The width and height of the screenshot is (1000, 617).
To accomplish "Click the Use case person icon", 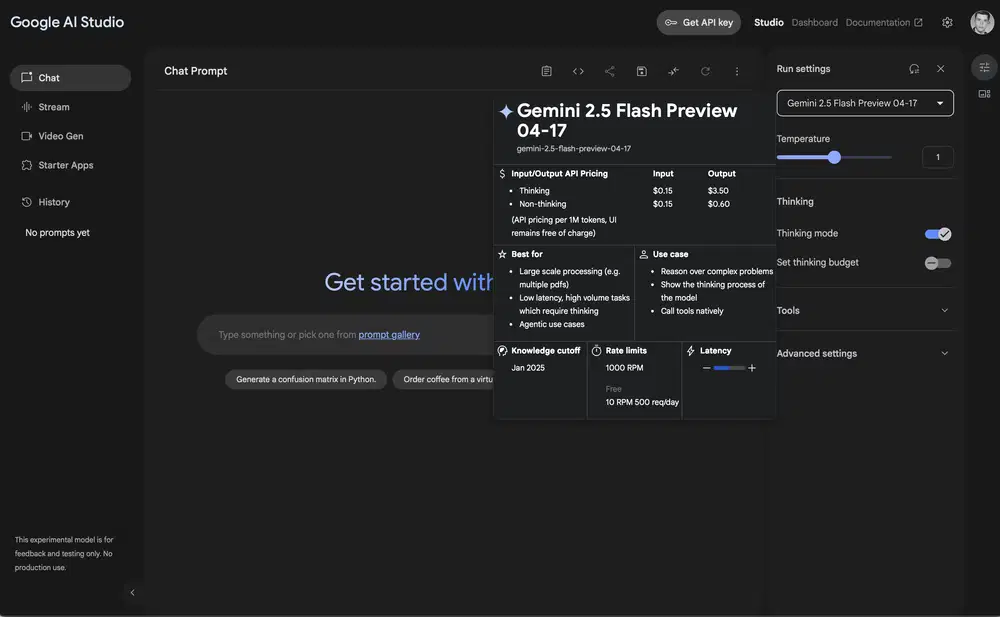I will point(643,254).
